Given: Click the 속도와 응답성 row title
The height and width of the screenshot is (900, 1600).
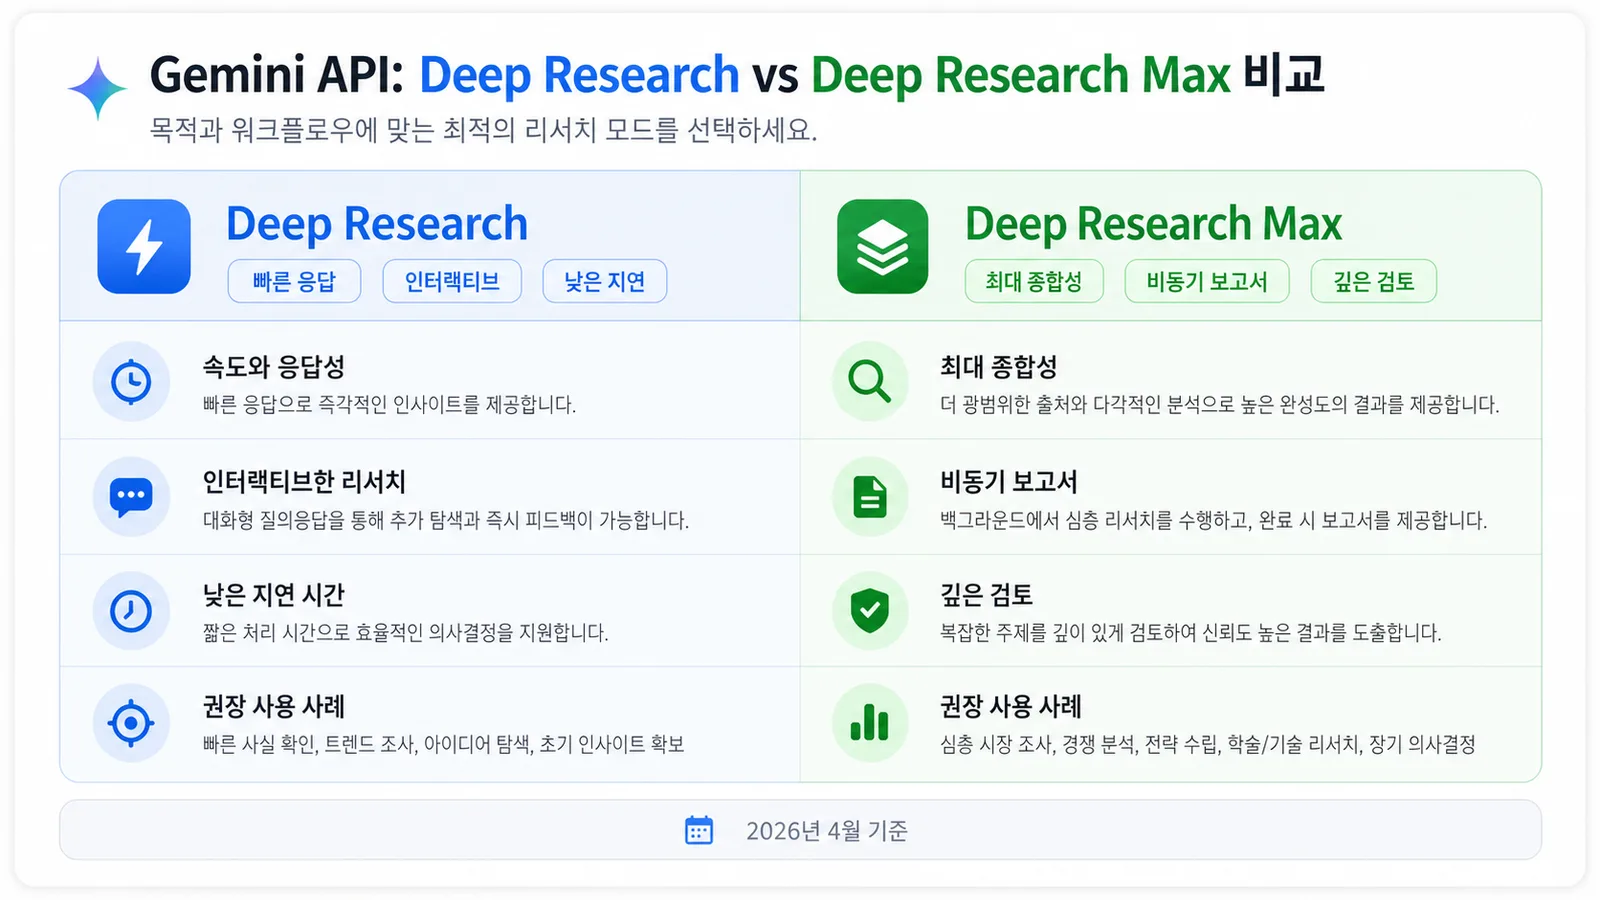Looking at the screenshot, I should tap(274, 367).
